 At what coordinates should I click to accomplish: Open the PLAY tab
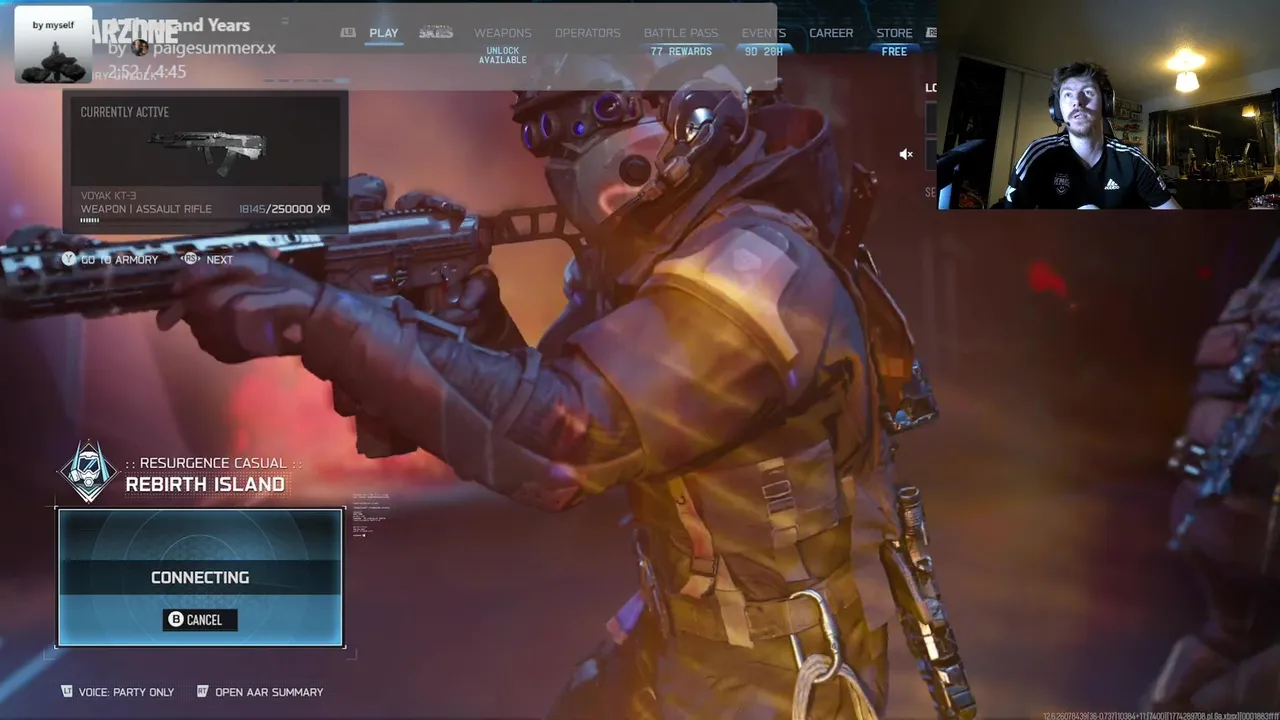(x=383, y=33)
